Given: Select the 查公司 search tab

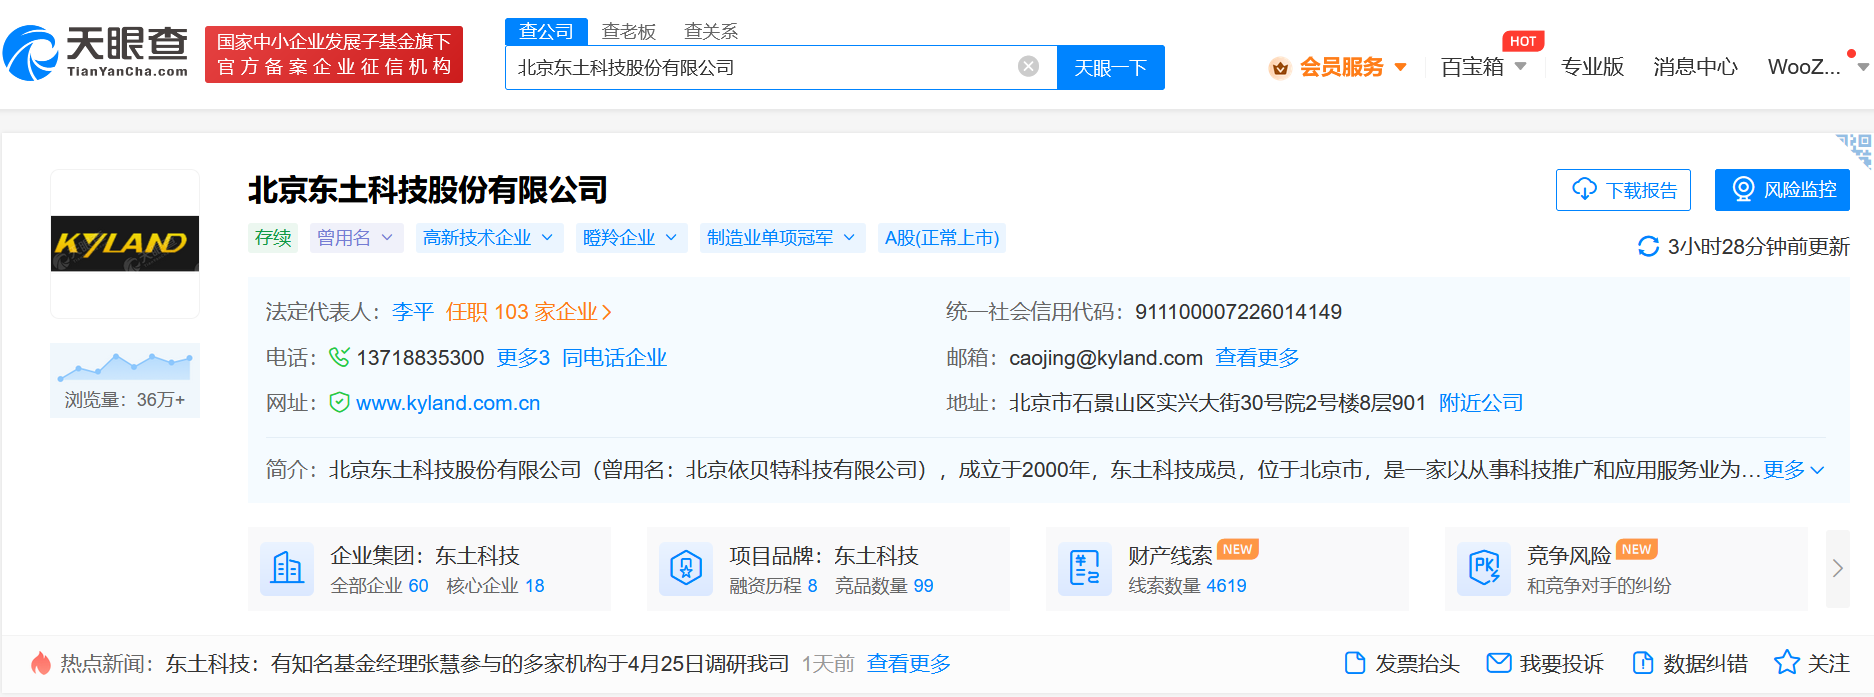Looking at the screenshot, I should point(546,32).
